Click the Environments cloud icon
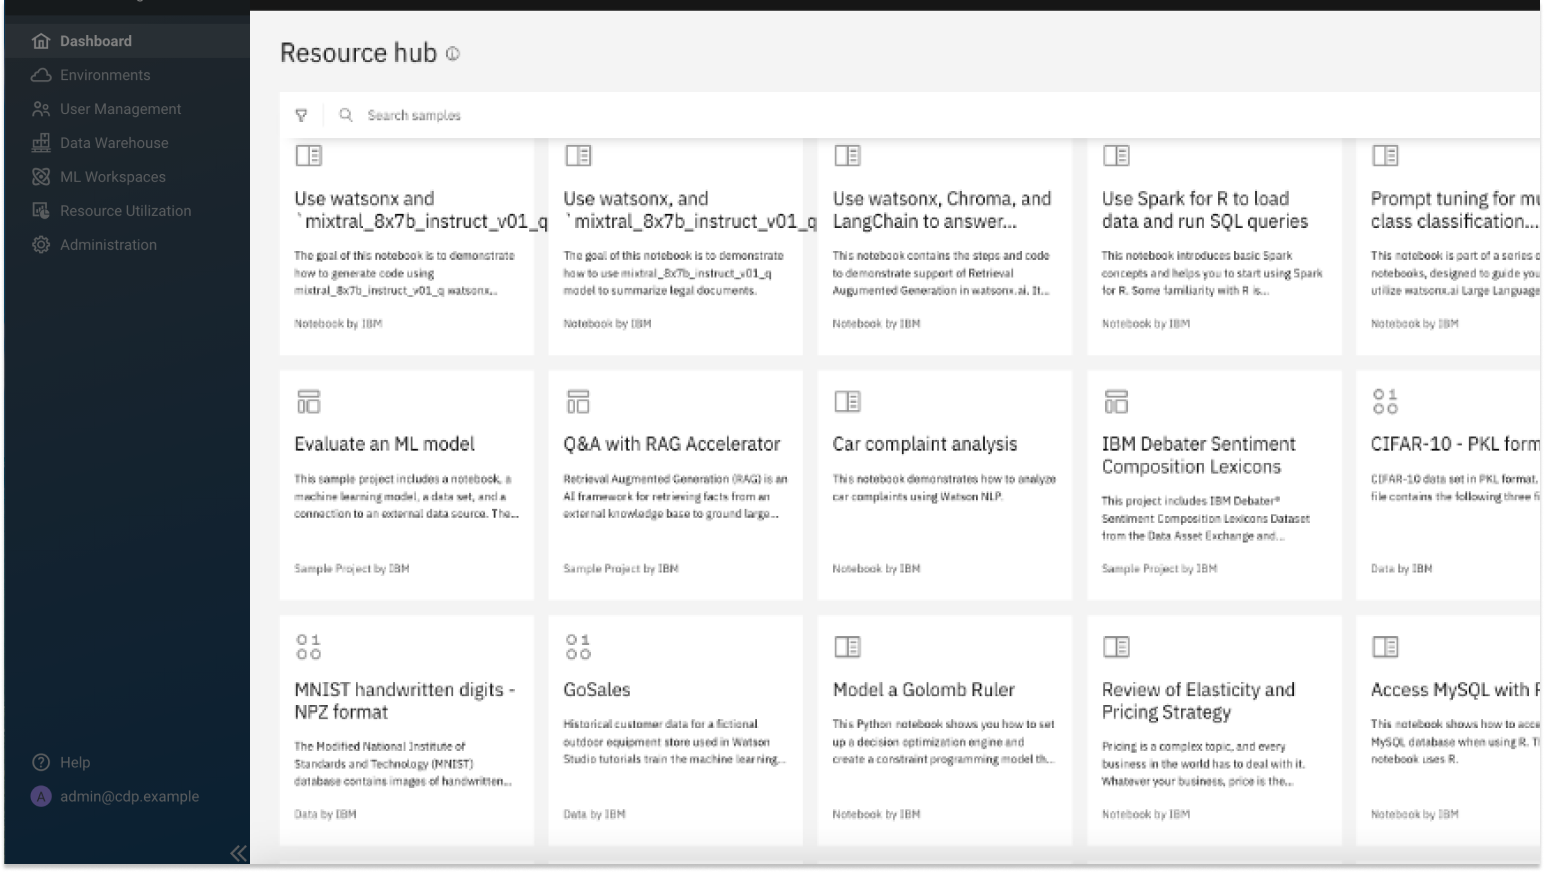Image resolution: width=1544 pixels, height=872 pixels. 41,75
